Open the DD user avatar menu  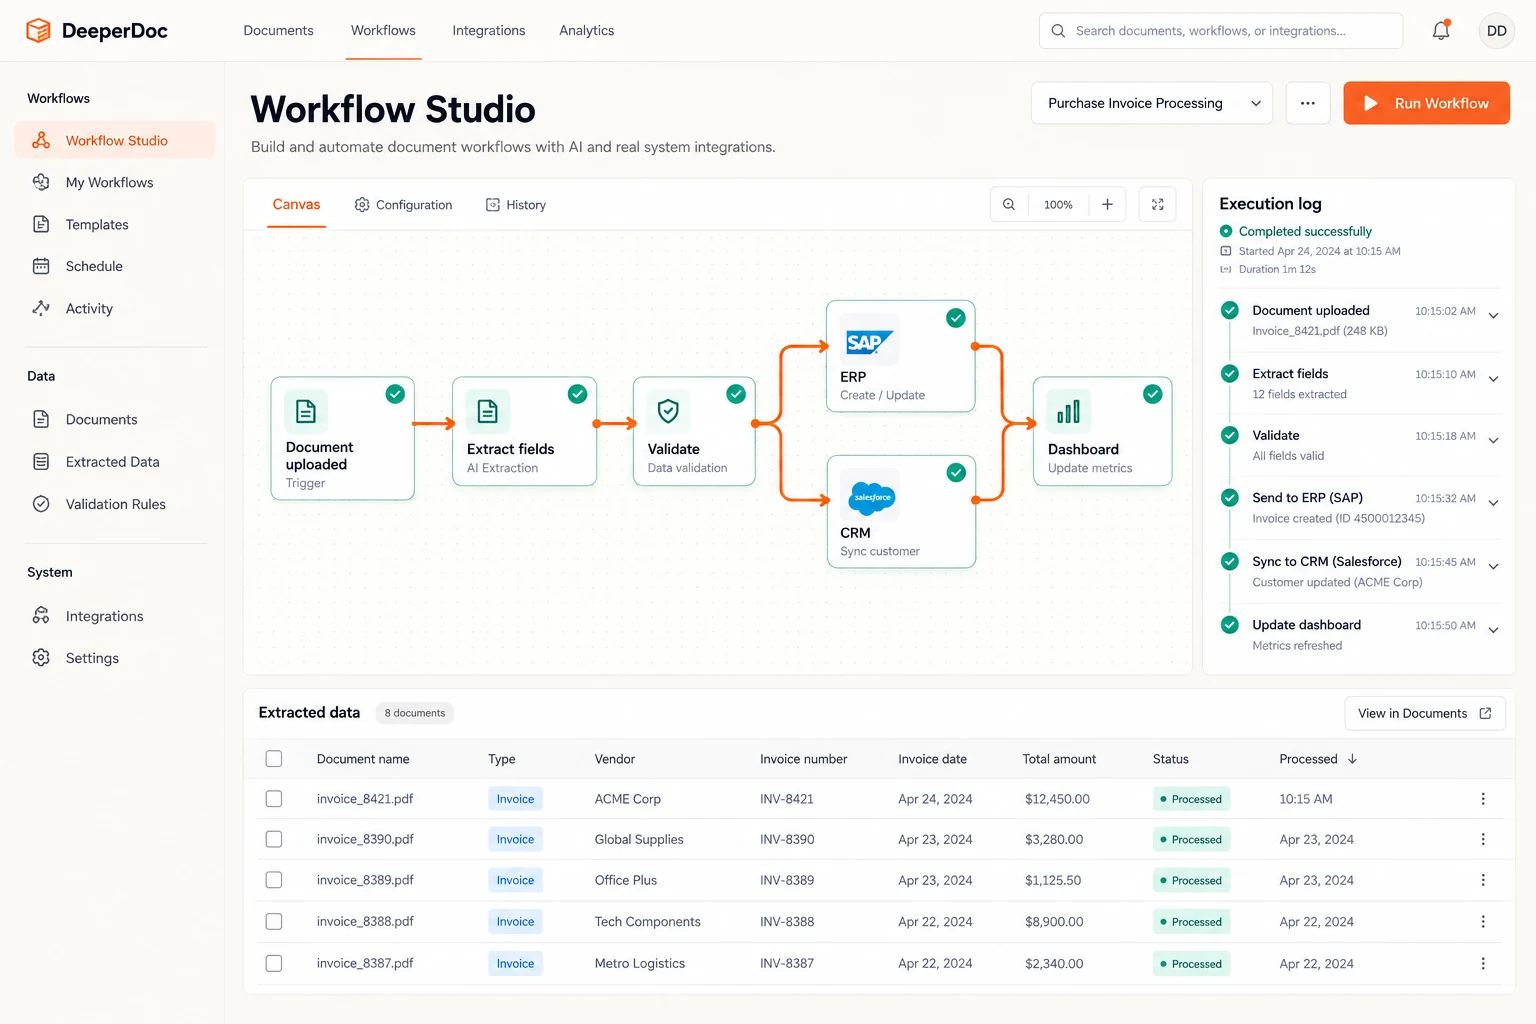(x=1496, y=31)
